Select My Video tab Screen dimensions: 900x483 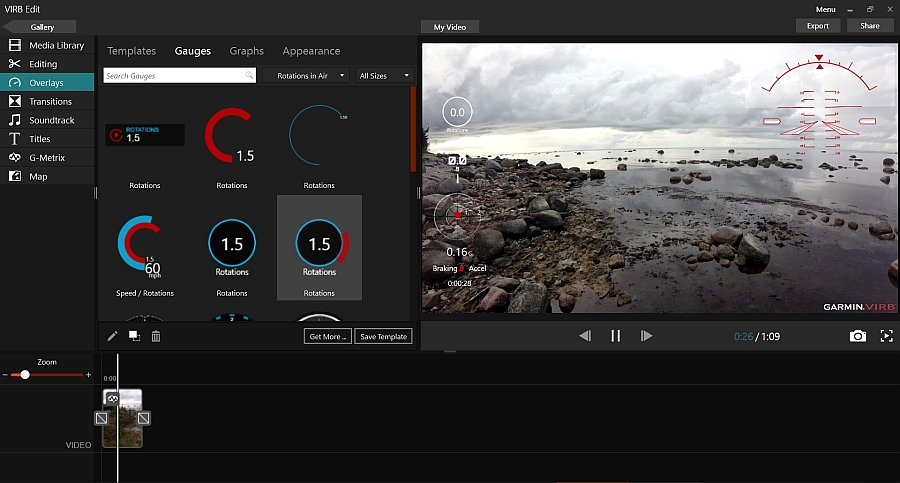(450, 27)
